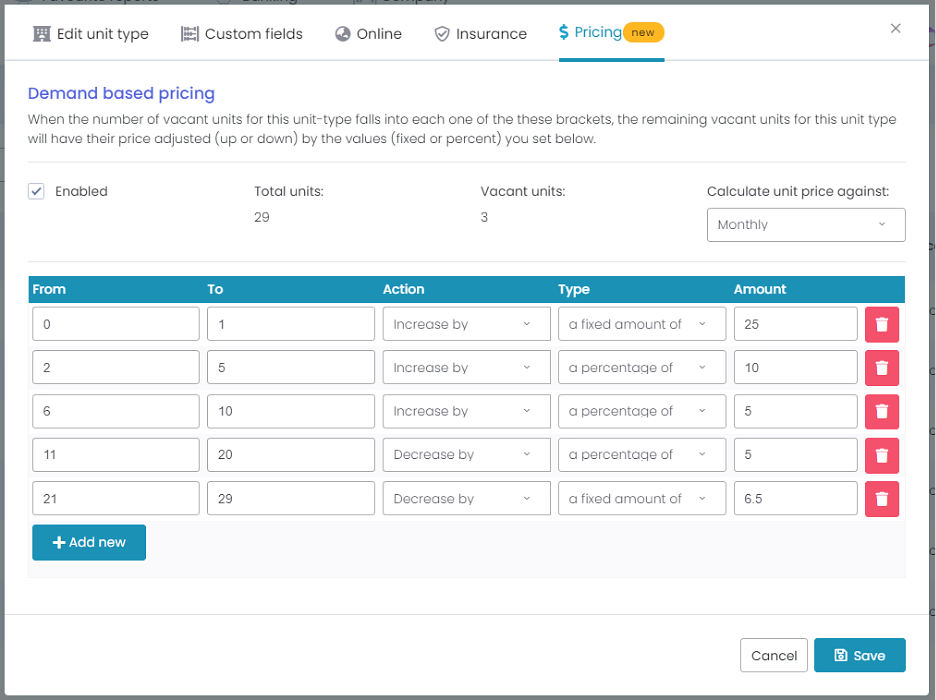The height and width of the screenshot is (700, 936).
Task: Click the To field containing 20
Action: [x=291, y=455]
